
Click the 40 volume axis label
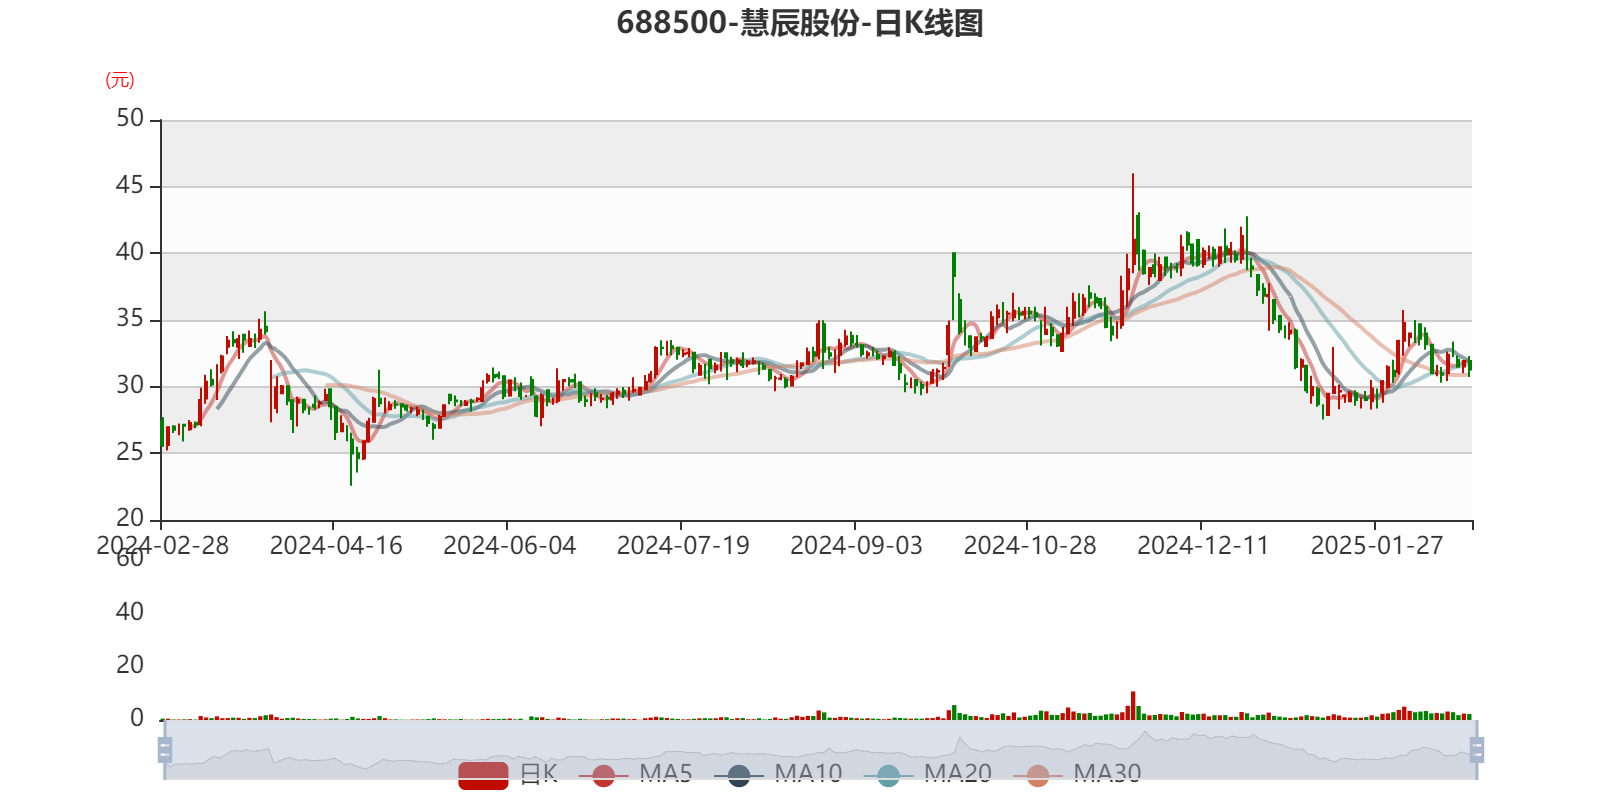130,612
